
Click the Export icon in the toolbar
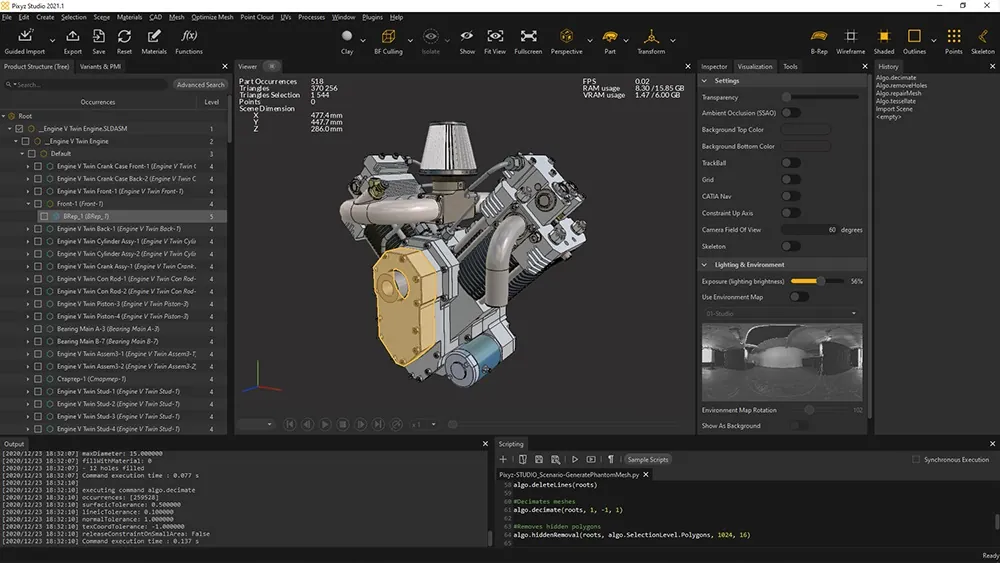73,41
